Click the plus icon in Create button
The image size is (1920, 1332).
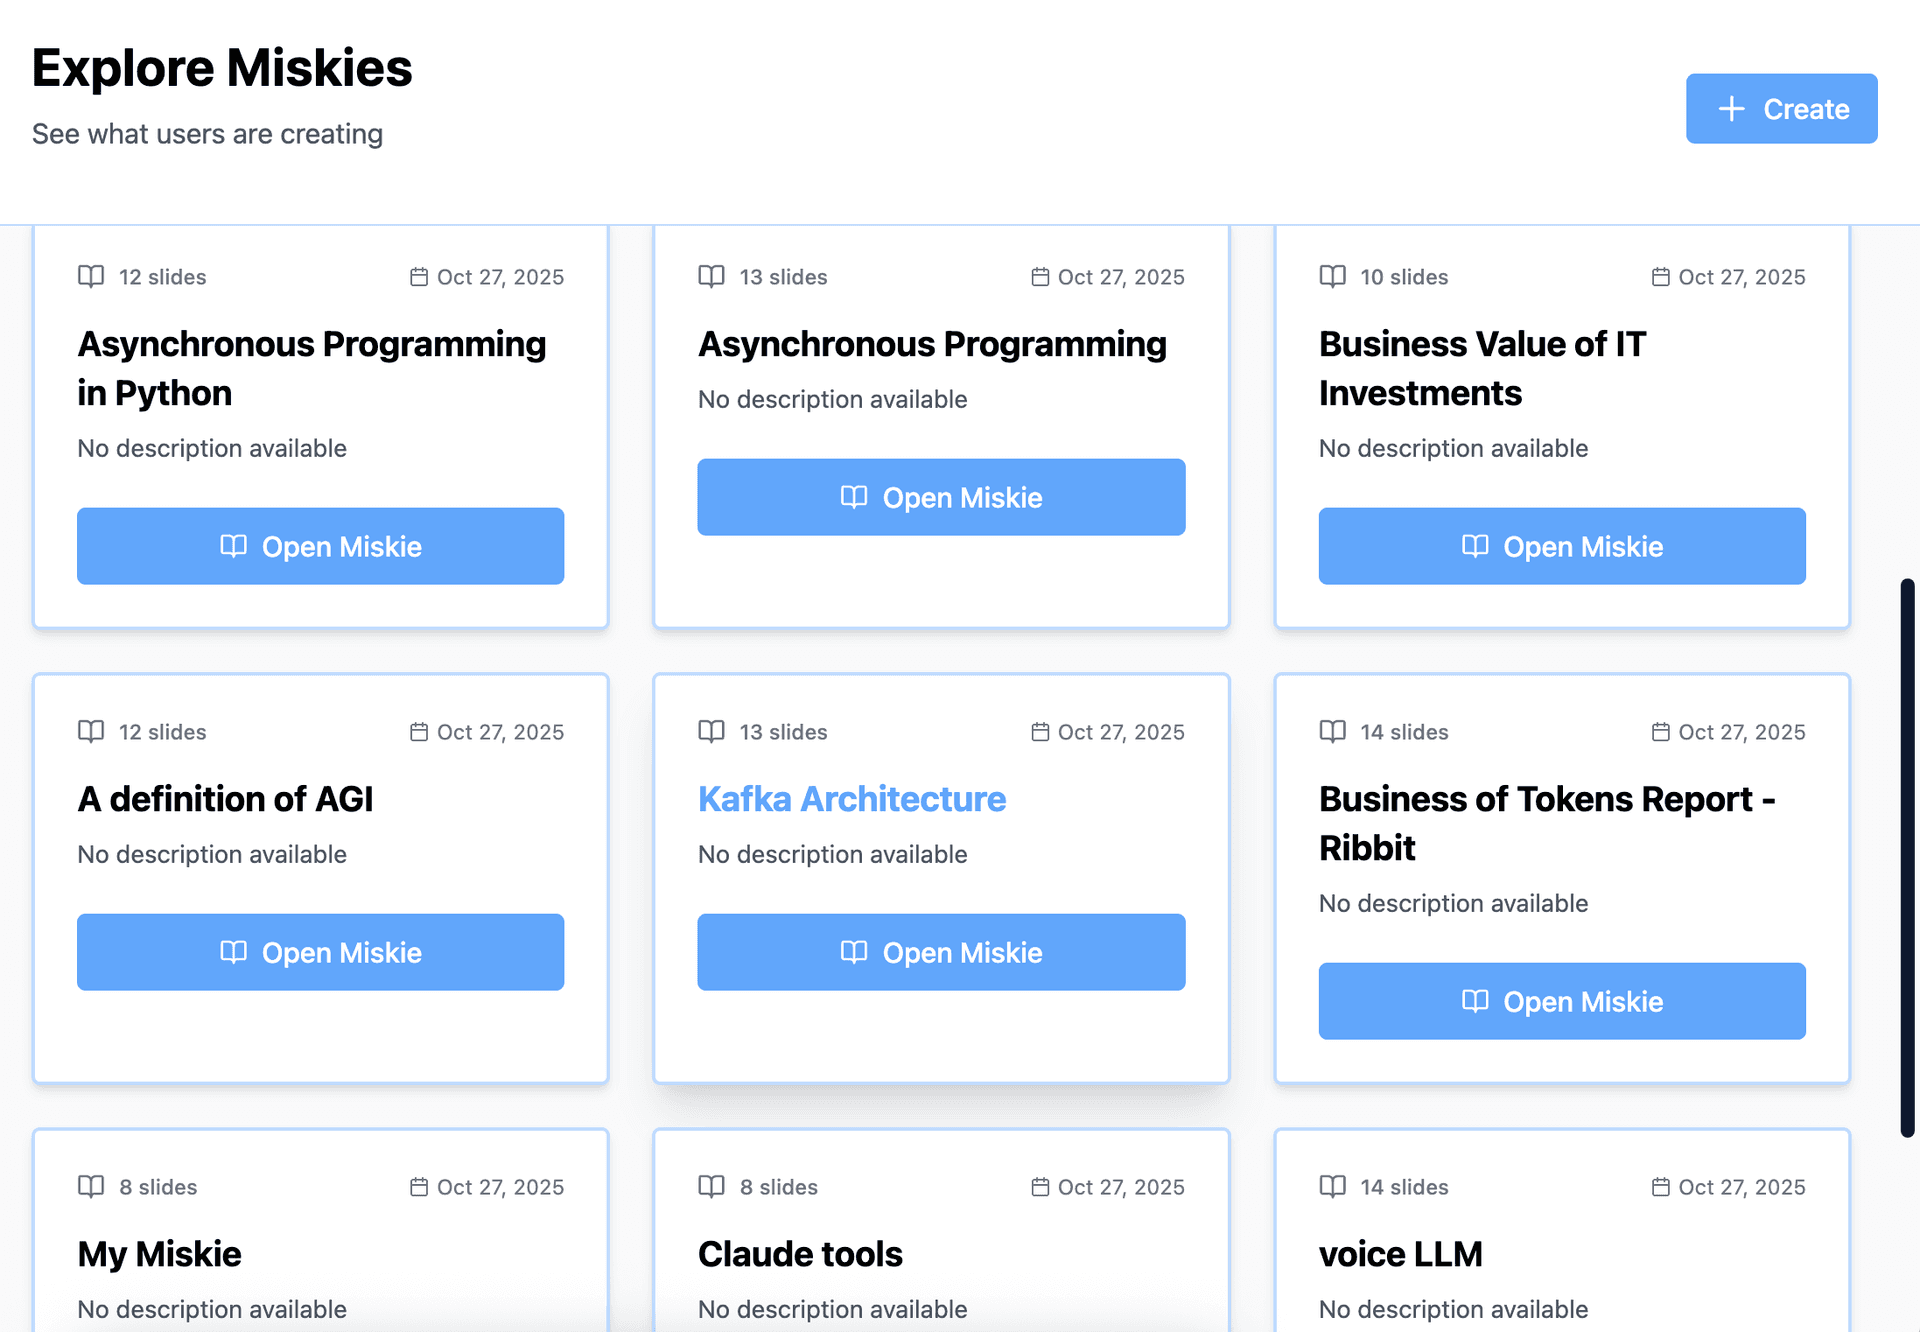click(1731, 109)
